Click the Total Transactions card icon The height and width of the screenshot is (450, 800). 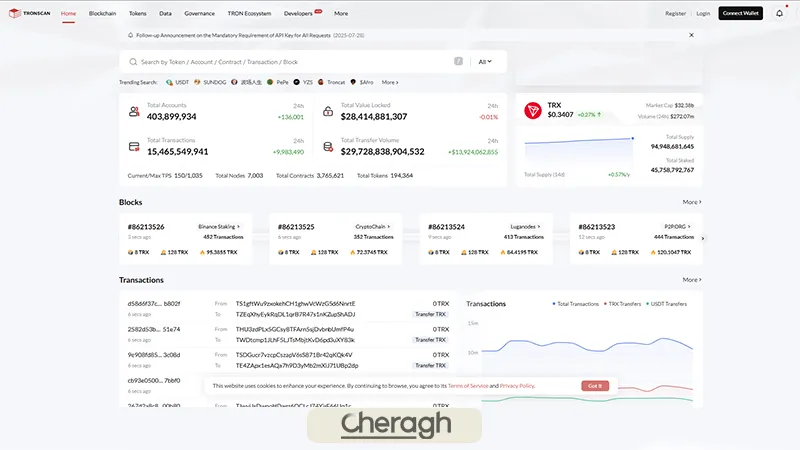click(x=134, y=147)
